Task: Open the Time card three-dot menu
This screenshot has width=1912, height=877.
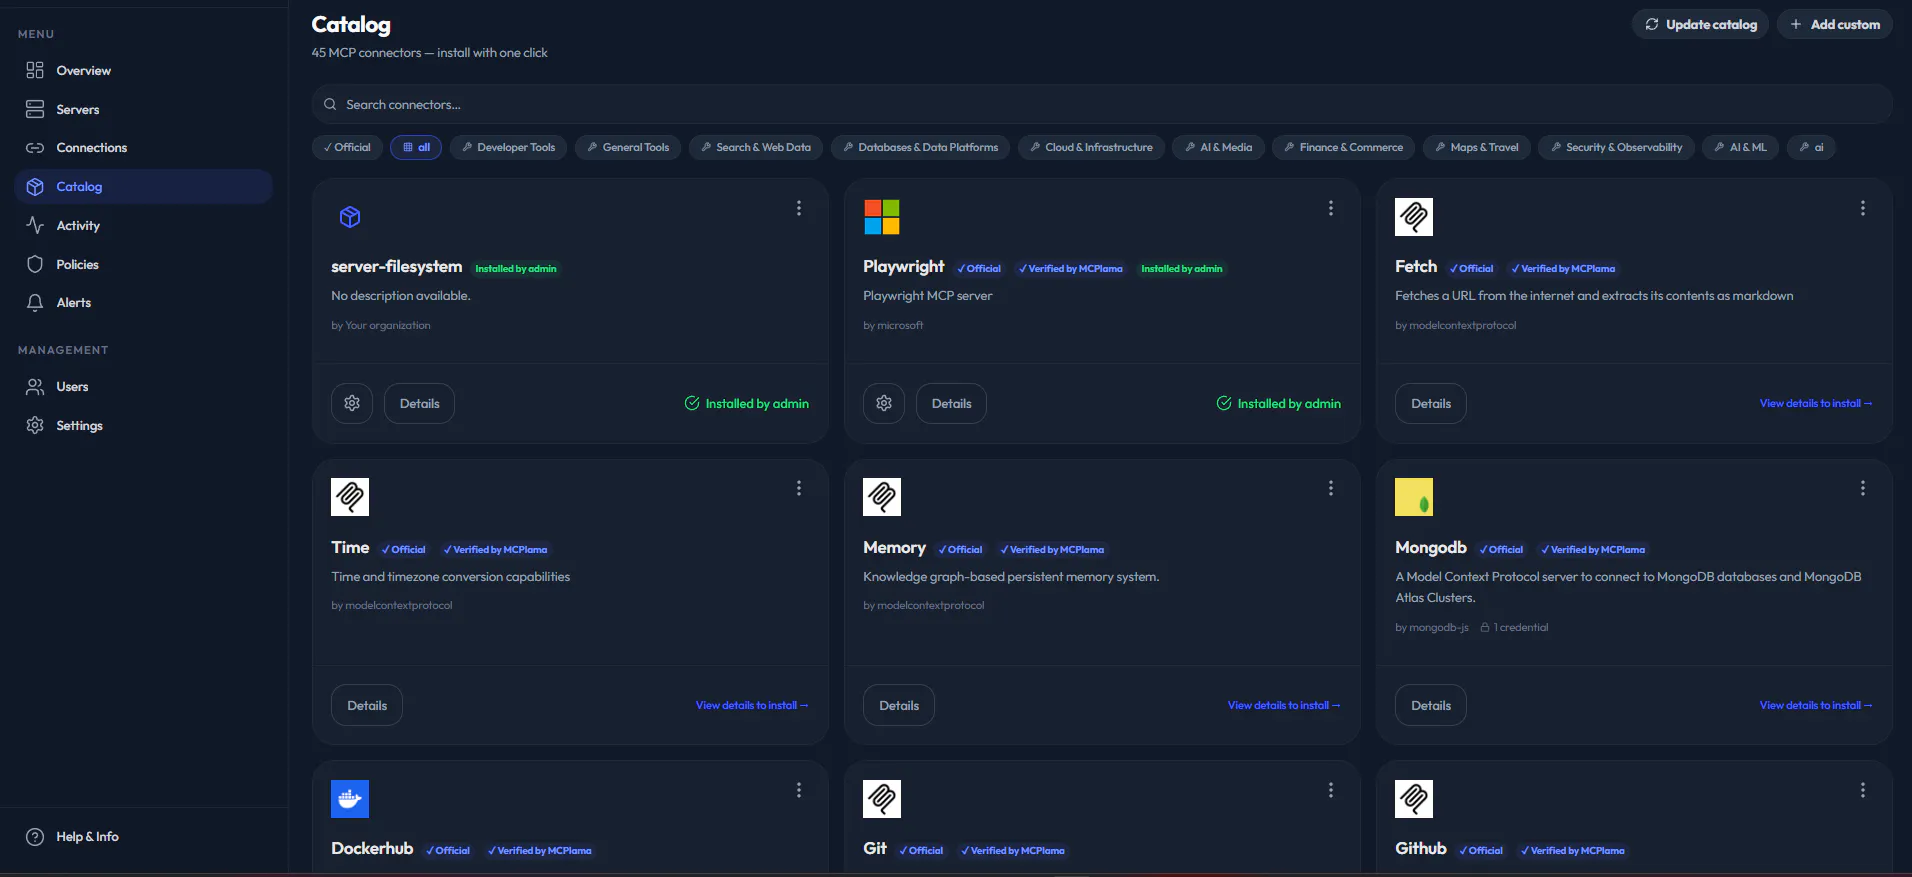Action: point(799,488)
